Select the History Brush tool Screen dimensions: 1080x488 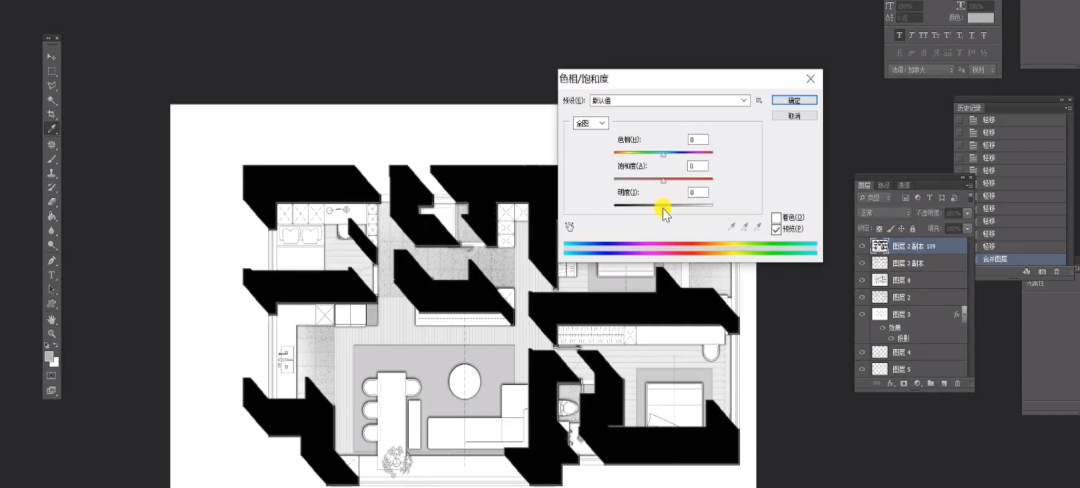pyautogui.click(x=52, y=188)
